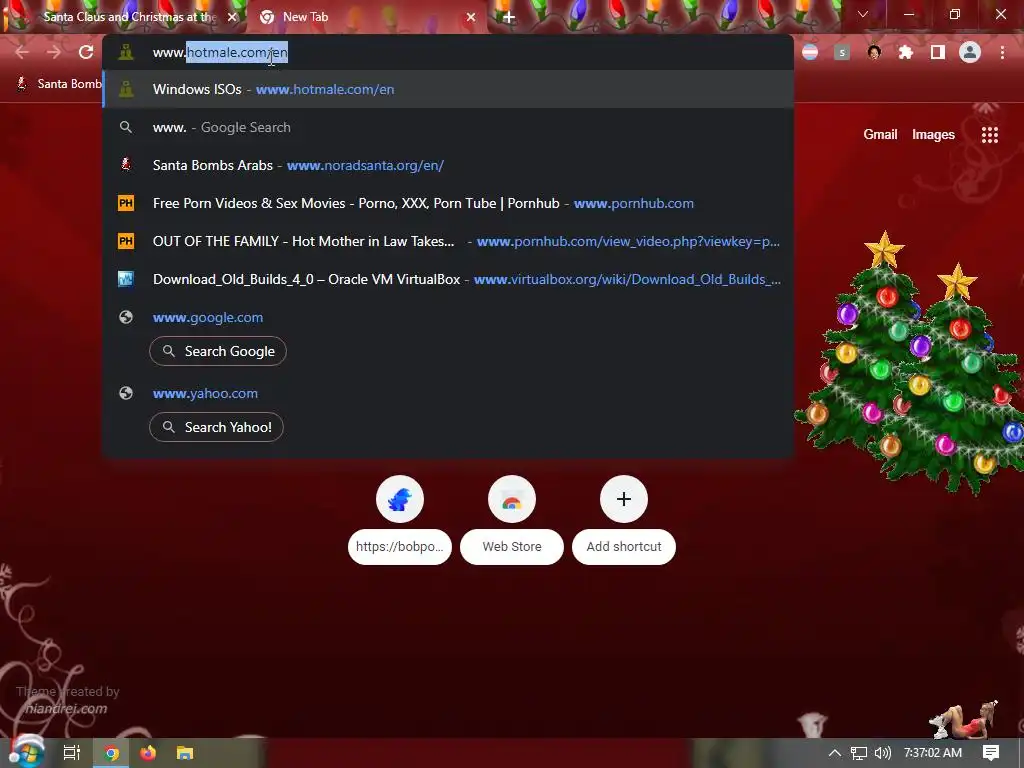
Task: Open Task View on the taskbar
Action: [x=72, y=753]
